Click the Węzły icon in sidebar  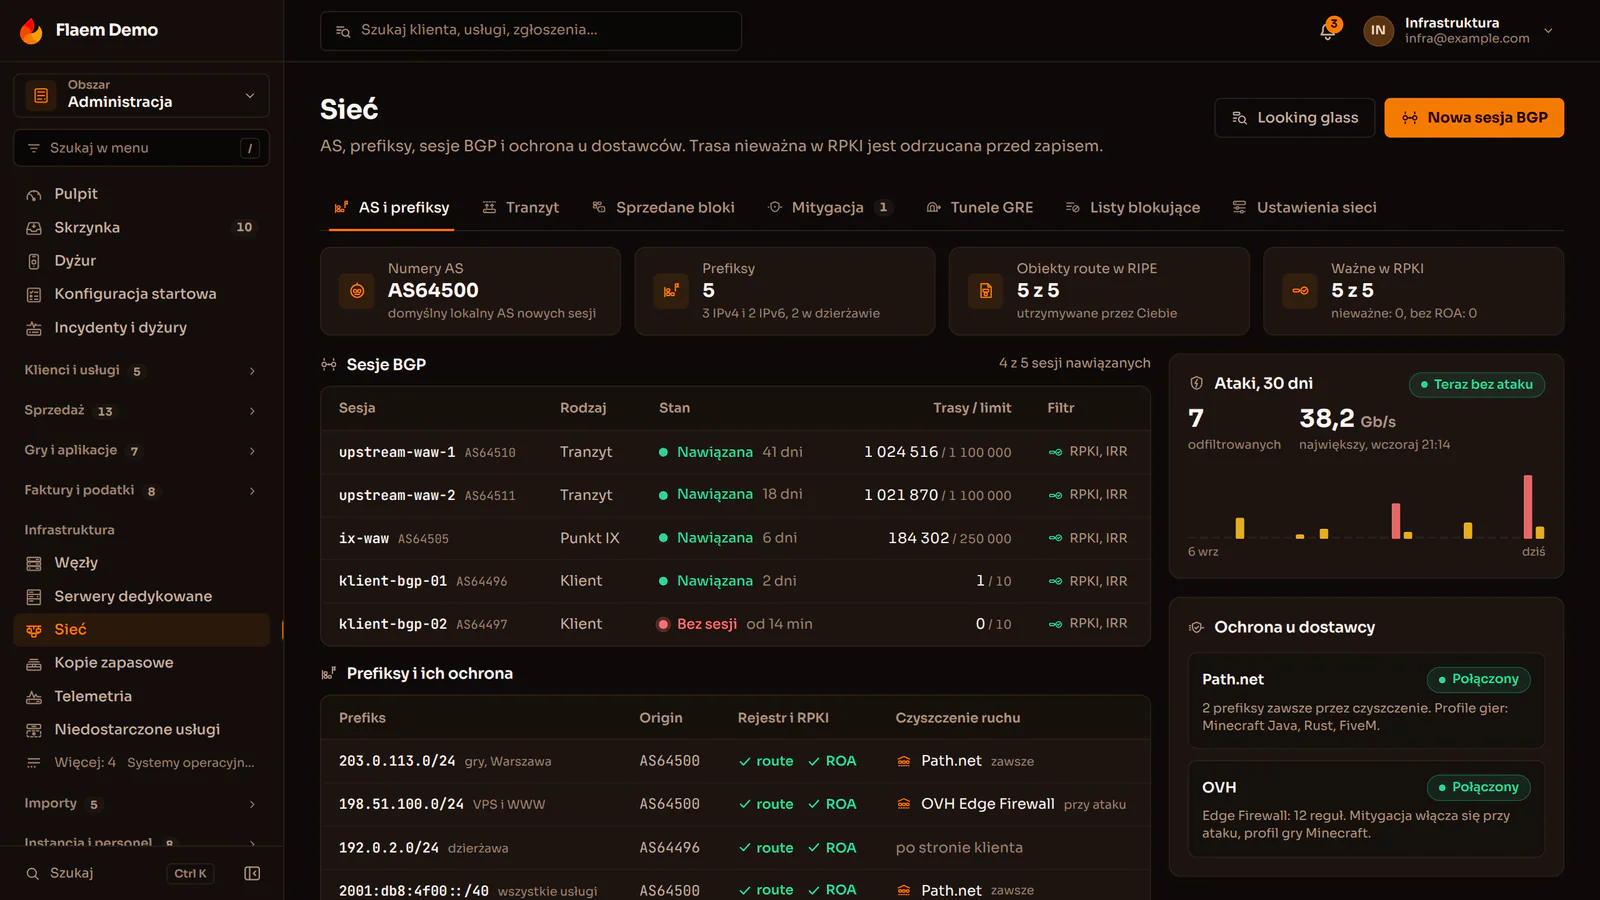34,563
